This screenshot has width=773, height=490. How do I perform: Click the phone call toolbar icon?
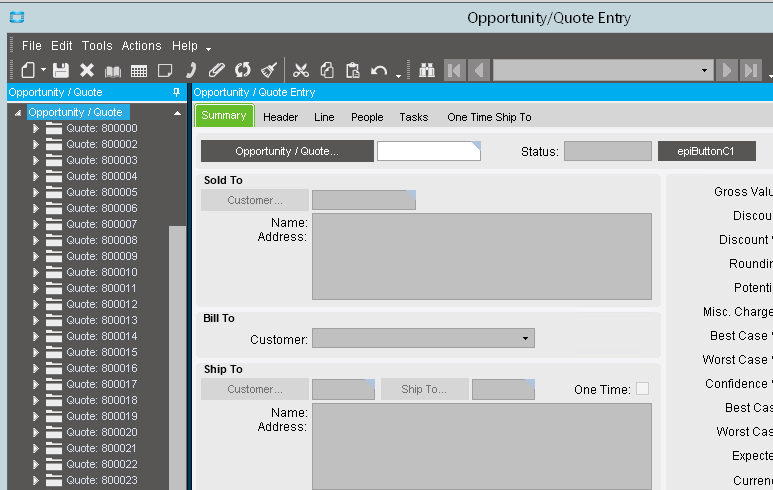(x=191, y=70)
